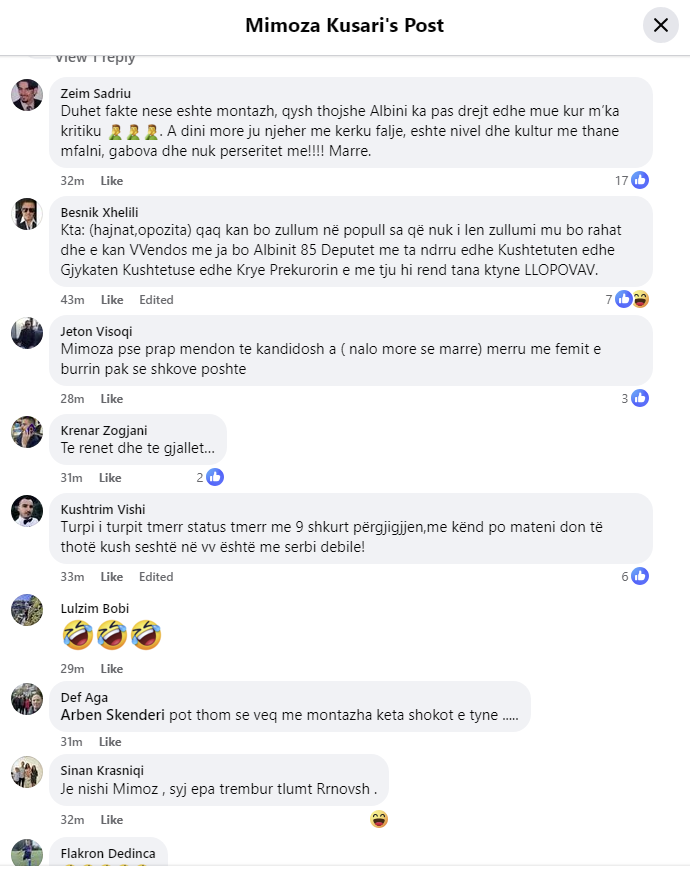Expand the View 1 reply link
The image size is (690, 873).
point(95,57)
